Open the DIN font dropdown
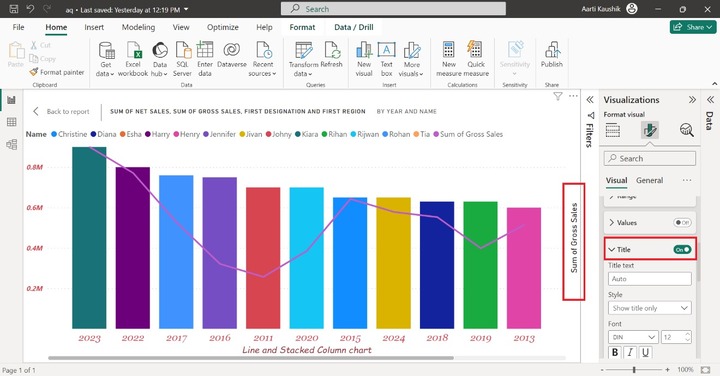This screenshot has width=720, height=376. (x=633, y=337)
